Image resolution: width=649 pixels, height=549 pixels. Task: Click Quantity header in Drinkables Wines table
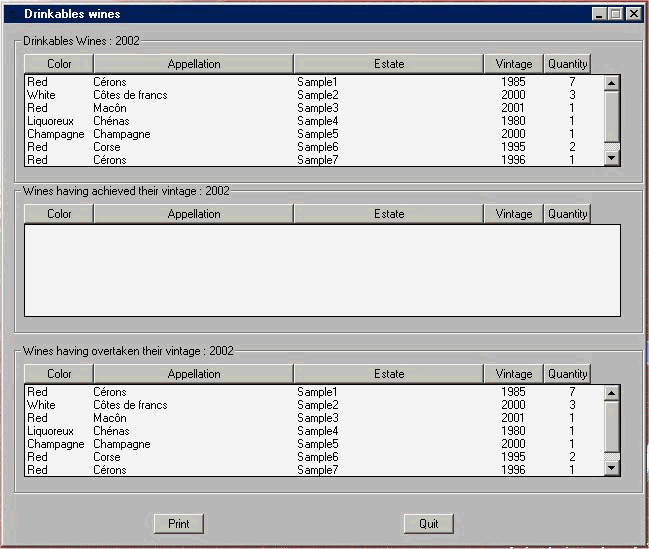click(x=567, y=64)
